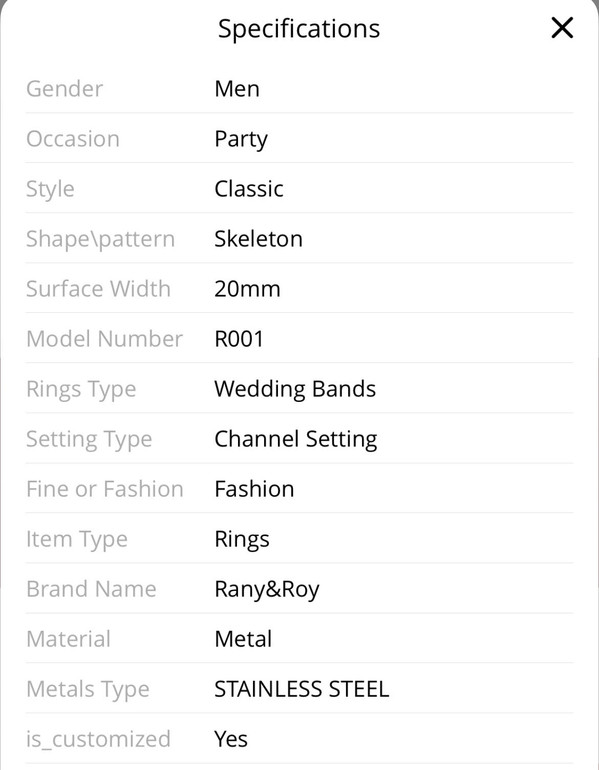This screenshot has width=599, height=770.
Task: Tap the Style value Classic
Action: pyautogui.click(x=249, y=189)
